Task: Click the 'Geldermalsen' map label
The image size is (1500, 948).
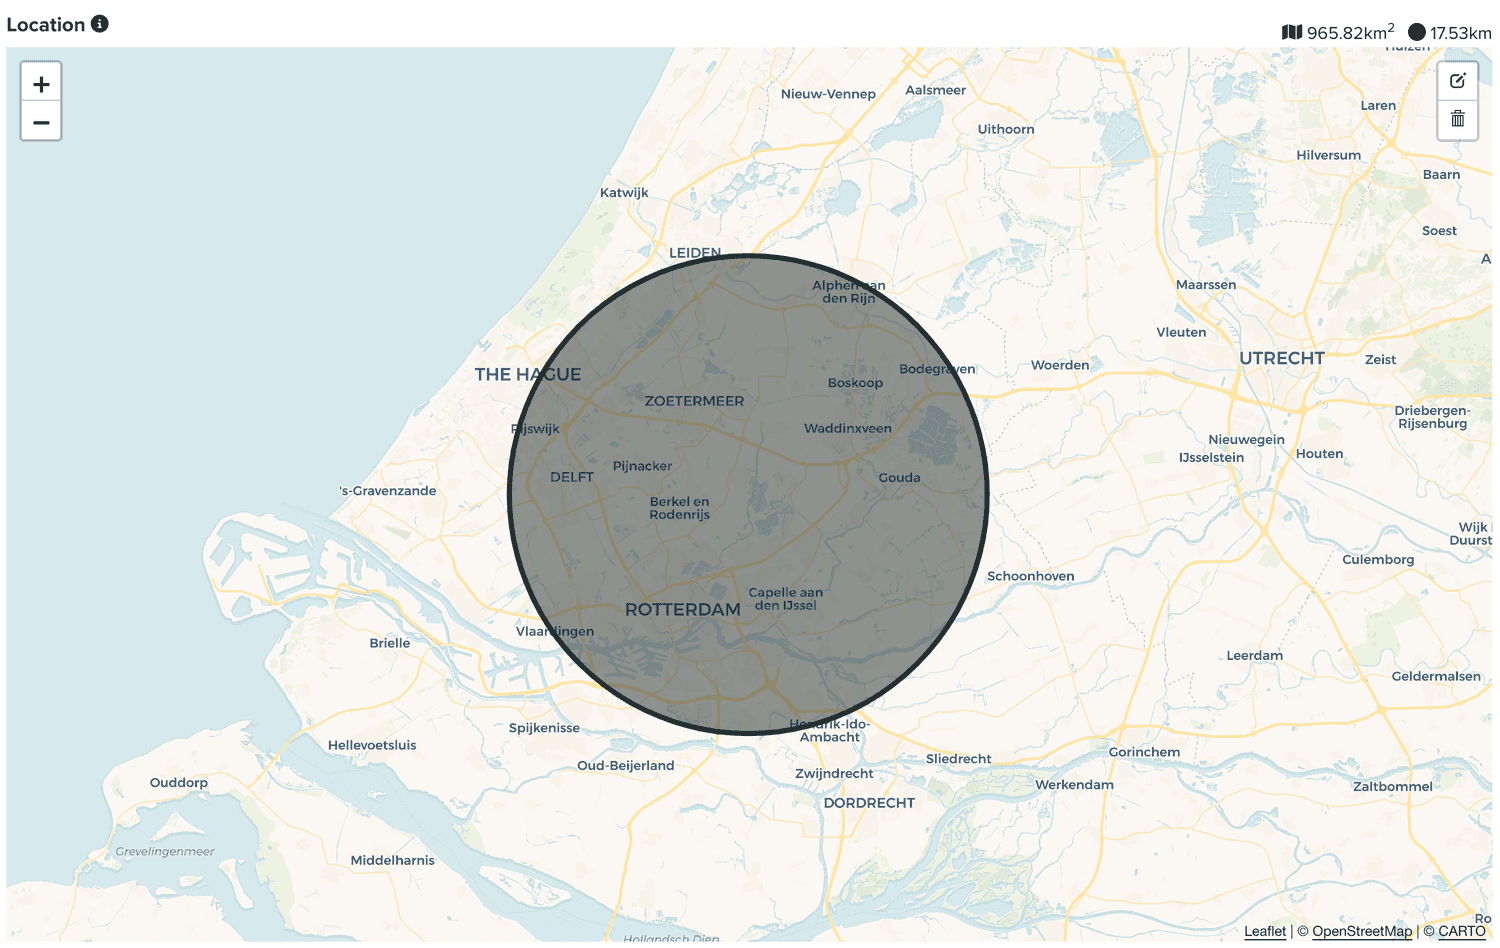Action: (1436, 677)
